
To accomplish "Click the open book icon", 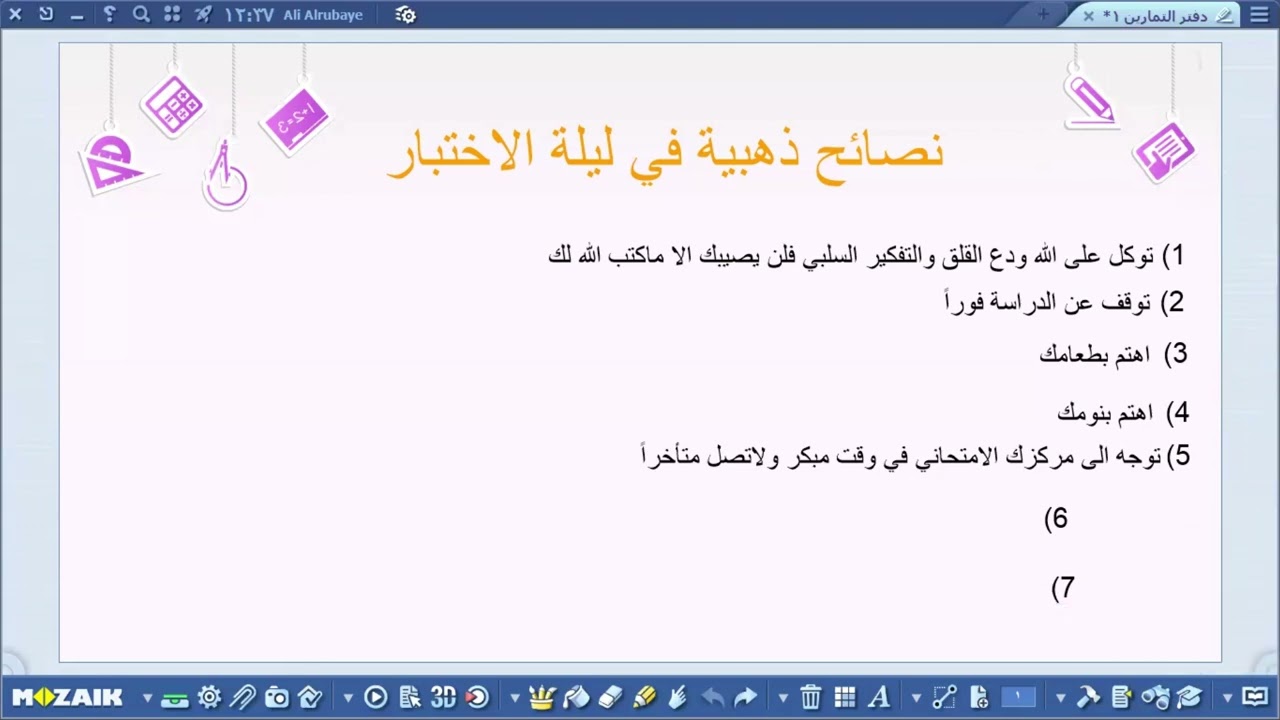I will [x=1255, y=697].
